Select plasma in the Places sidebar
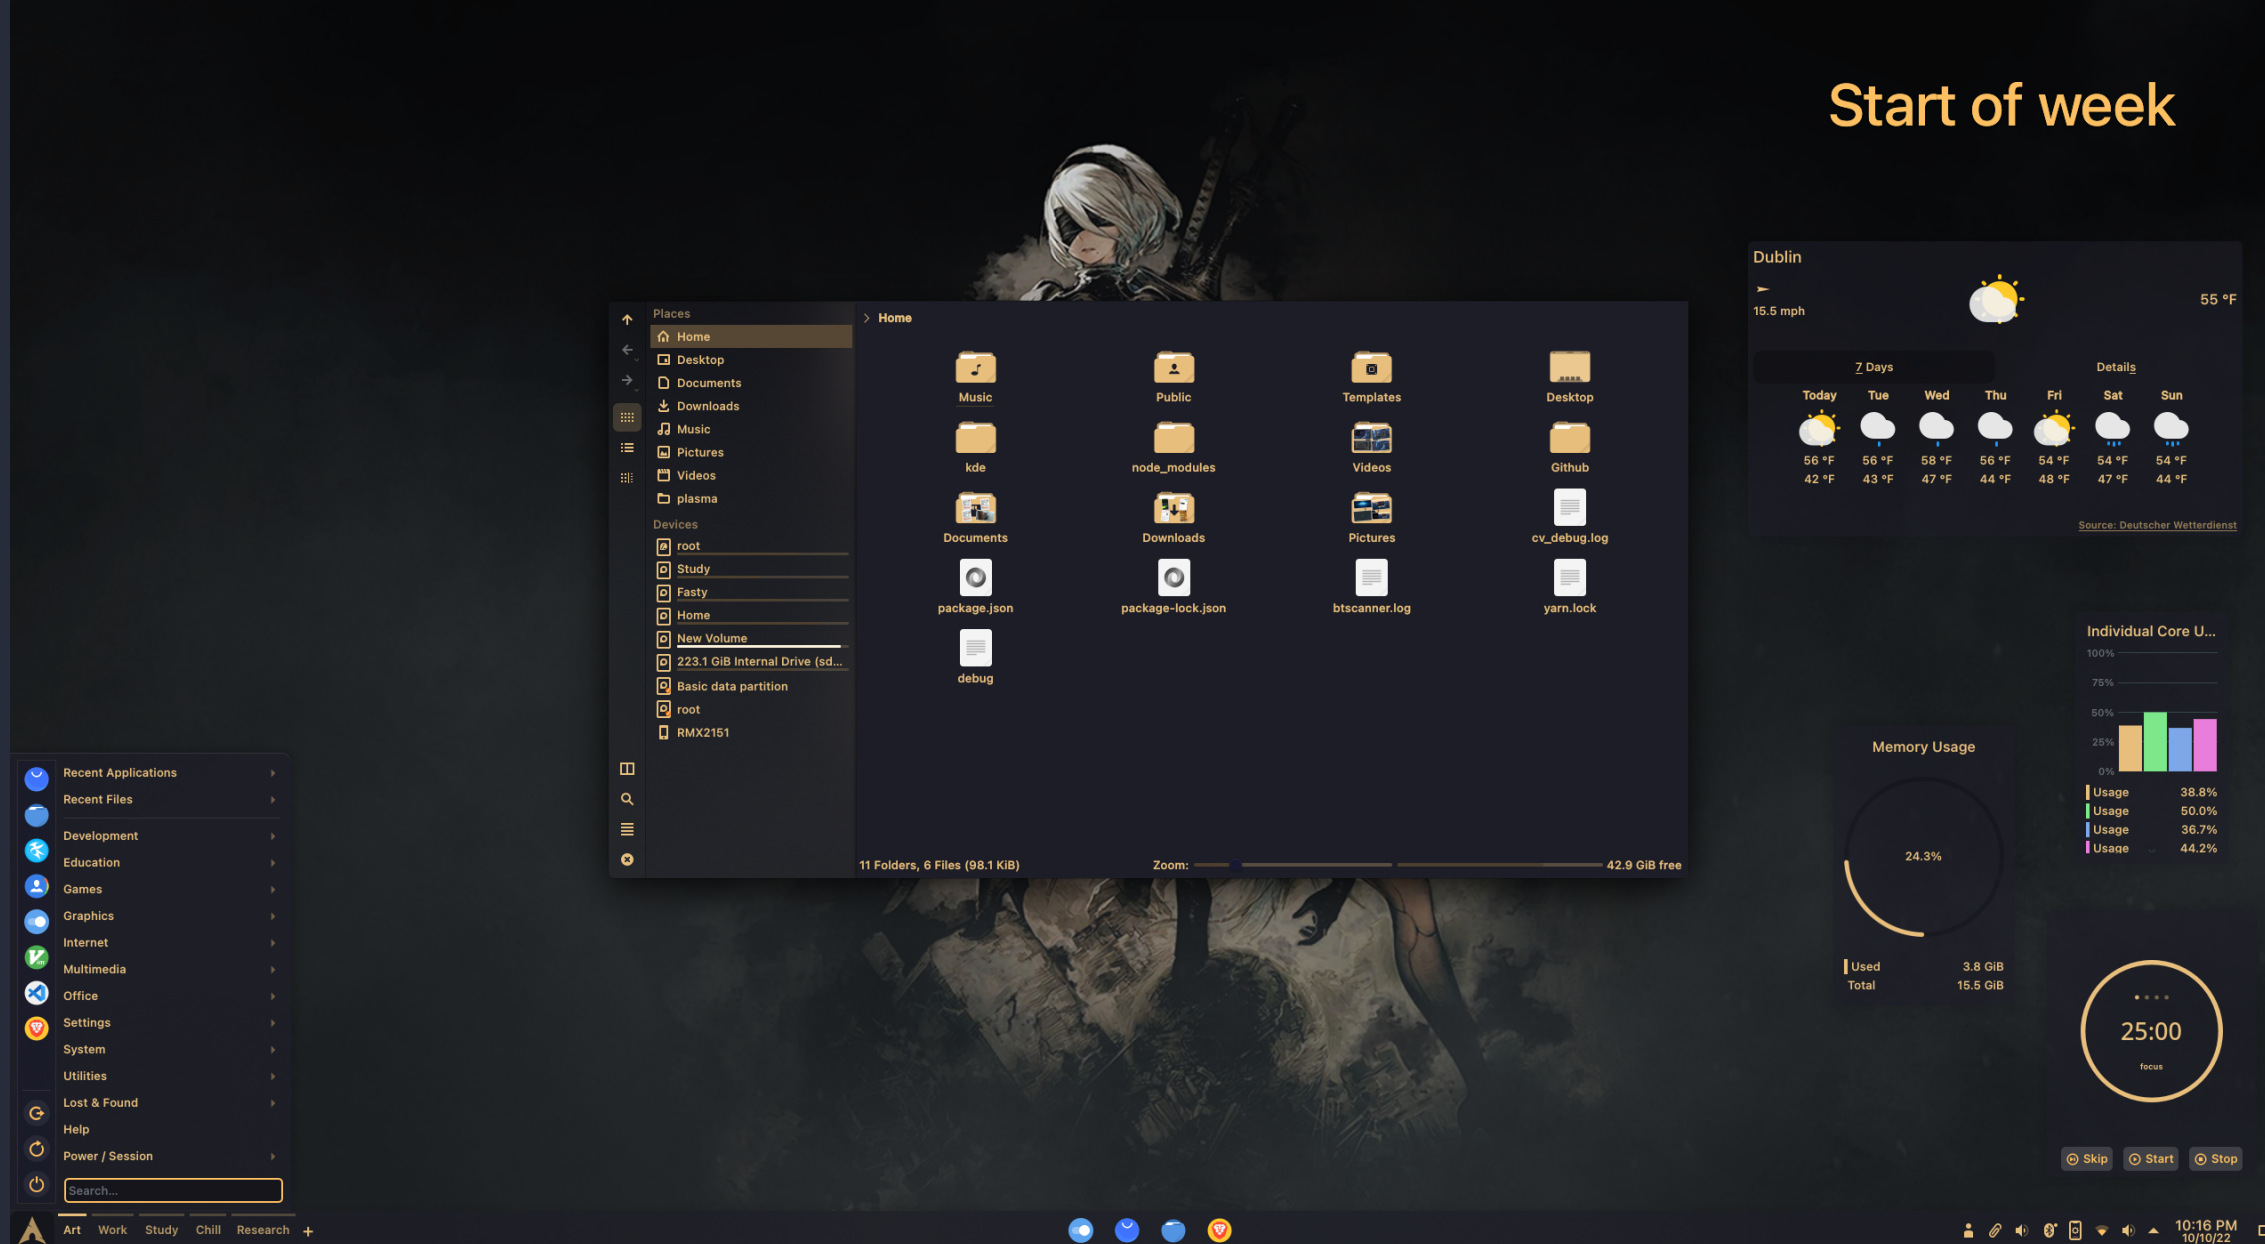This screenshot has width=2265, height=1244. (x=751, y=499)
